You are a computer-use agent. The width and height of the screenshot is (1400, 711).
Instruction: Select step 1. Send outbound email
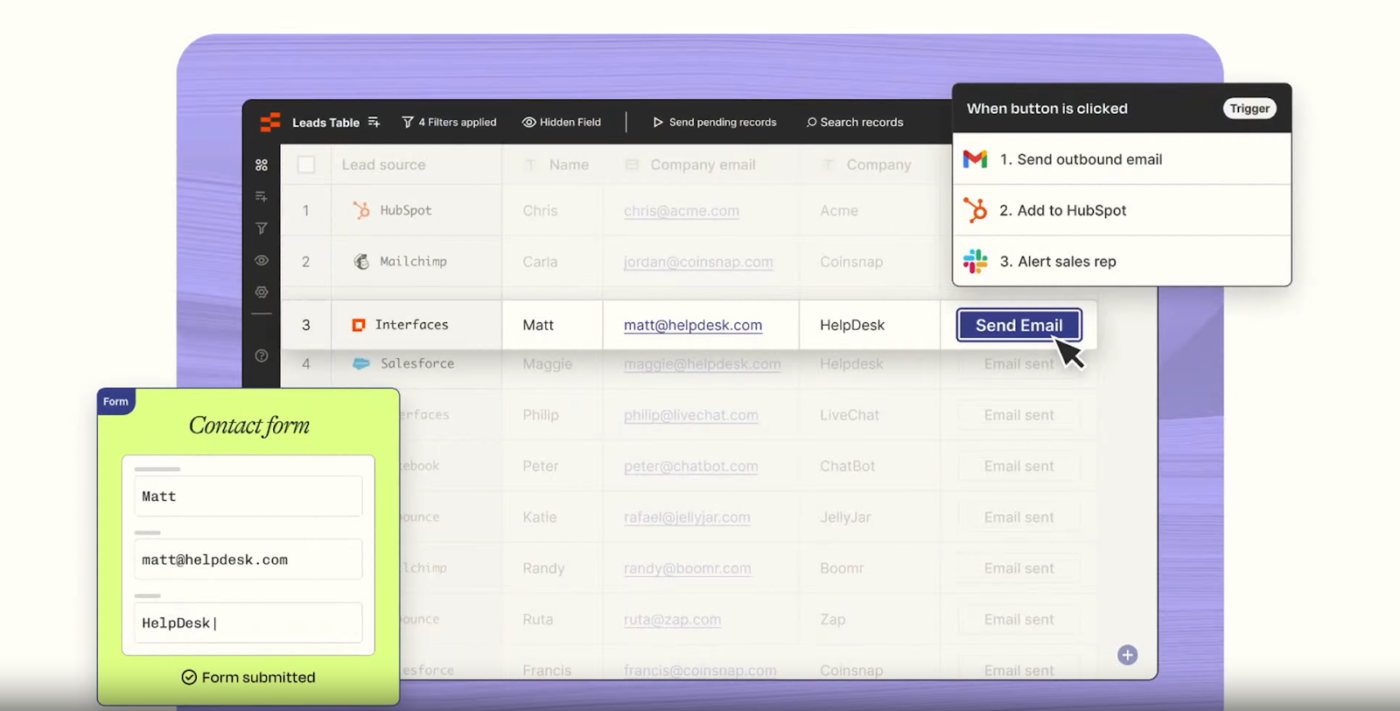point(1122,159)
